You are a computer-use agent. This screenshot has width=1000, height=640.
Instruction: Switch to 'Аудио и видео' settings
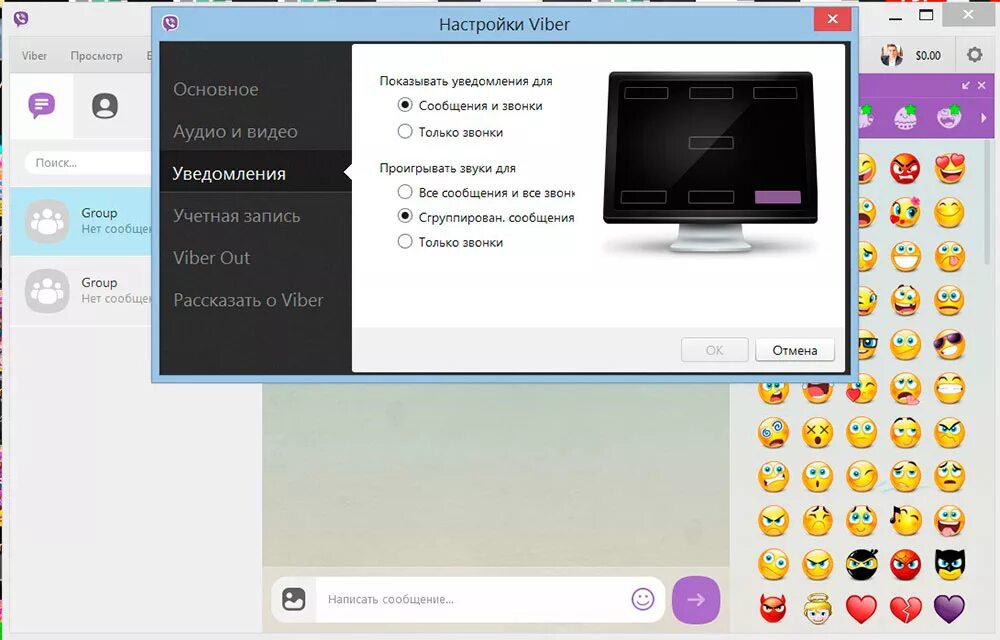[x=235, y=131]
